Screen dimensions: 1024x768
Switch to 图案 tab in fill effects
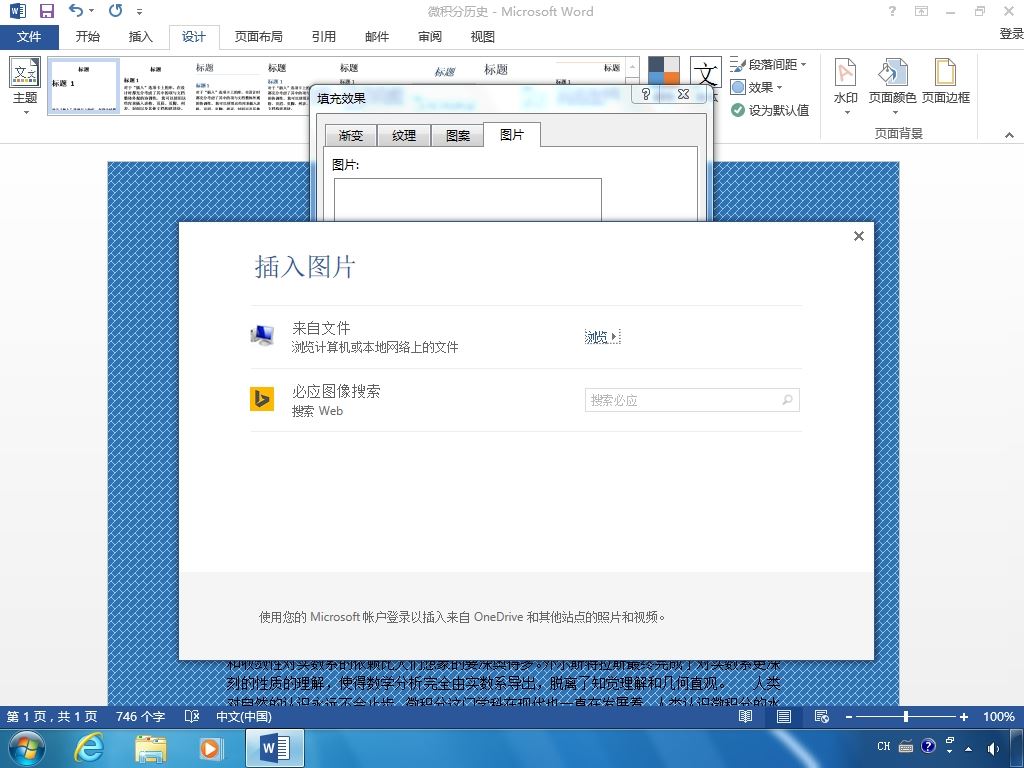pos(458,135)
